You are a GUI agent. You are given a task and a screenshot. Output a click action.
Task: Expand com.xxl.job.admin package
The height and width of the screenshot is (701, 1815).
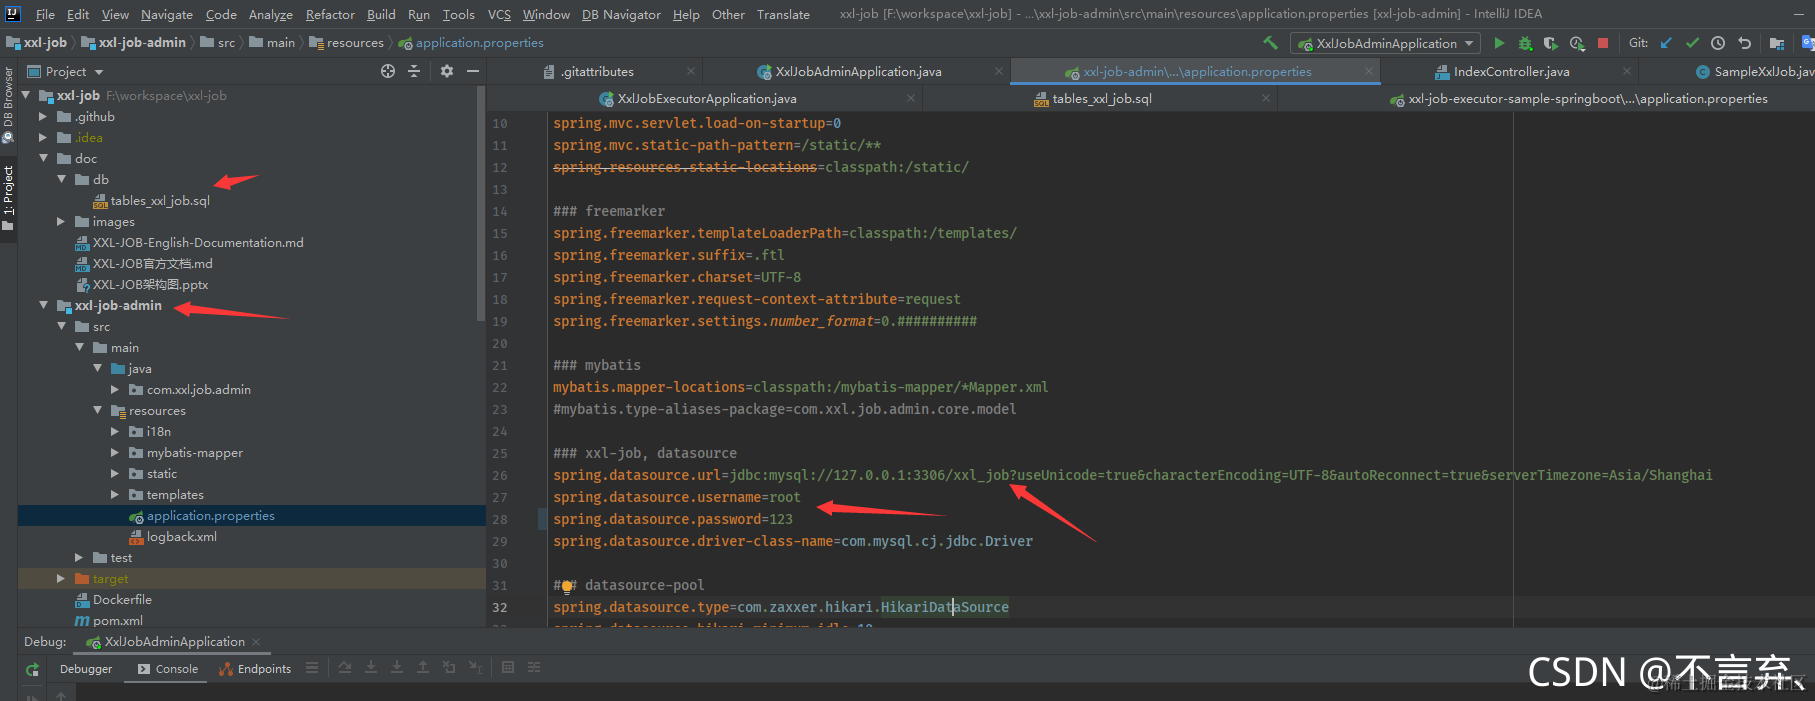(115, 389)
